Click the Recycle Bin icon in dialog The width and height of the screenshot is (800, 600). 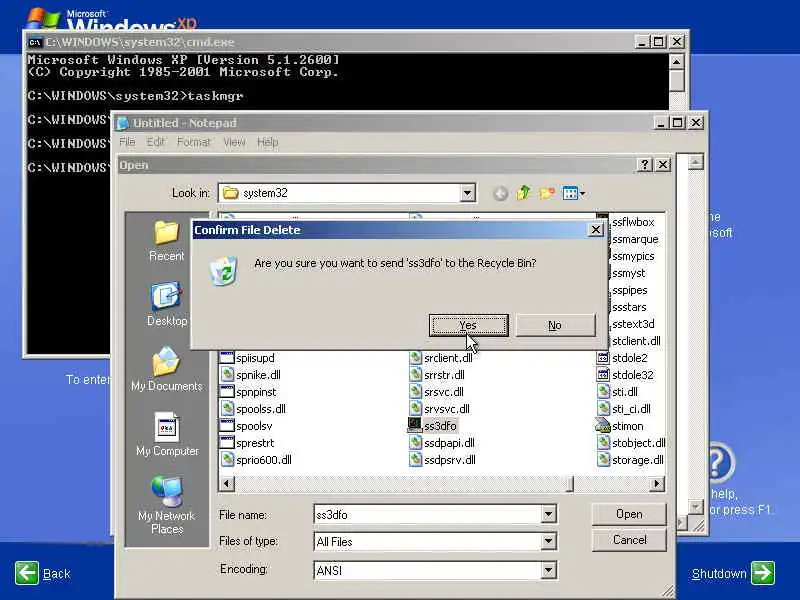[224, 270]
